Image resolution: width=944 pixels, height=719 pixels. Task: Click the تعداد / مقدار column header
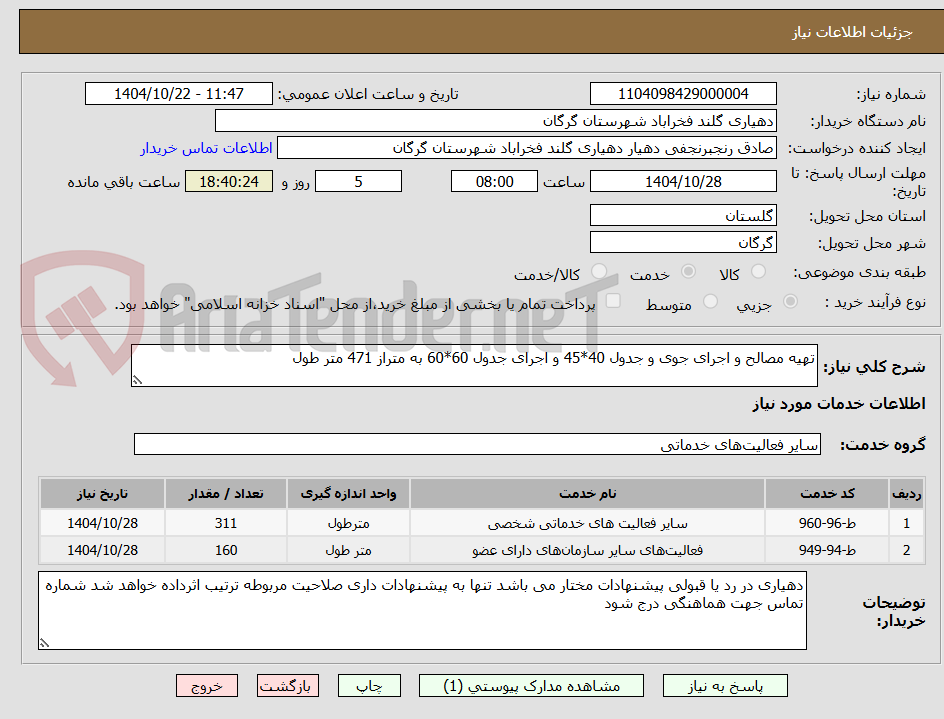(226, 494)
